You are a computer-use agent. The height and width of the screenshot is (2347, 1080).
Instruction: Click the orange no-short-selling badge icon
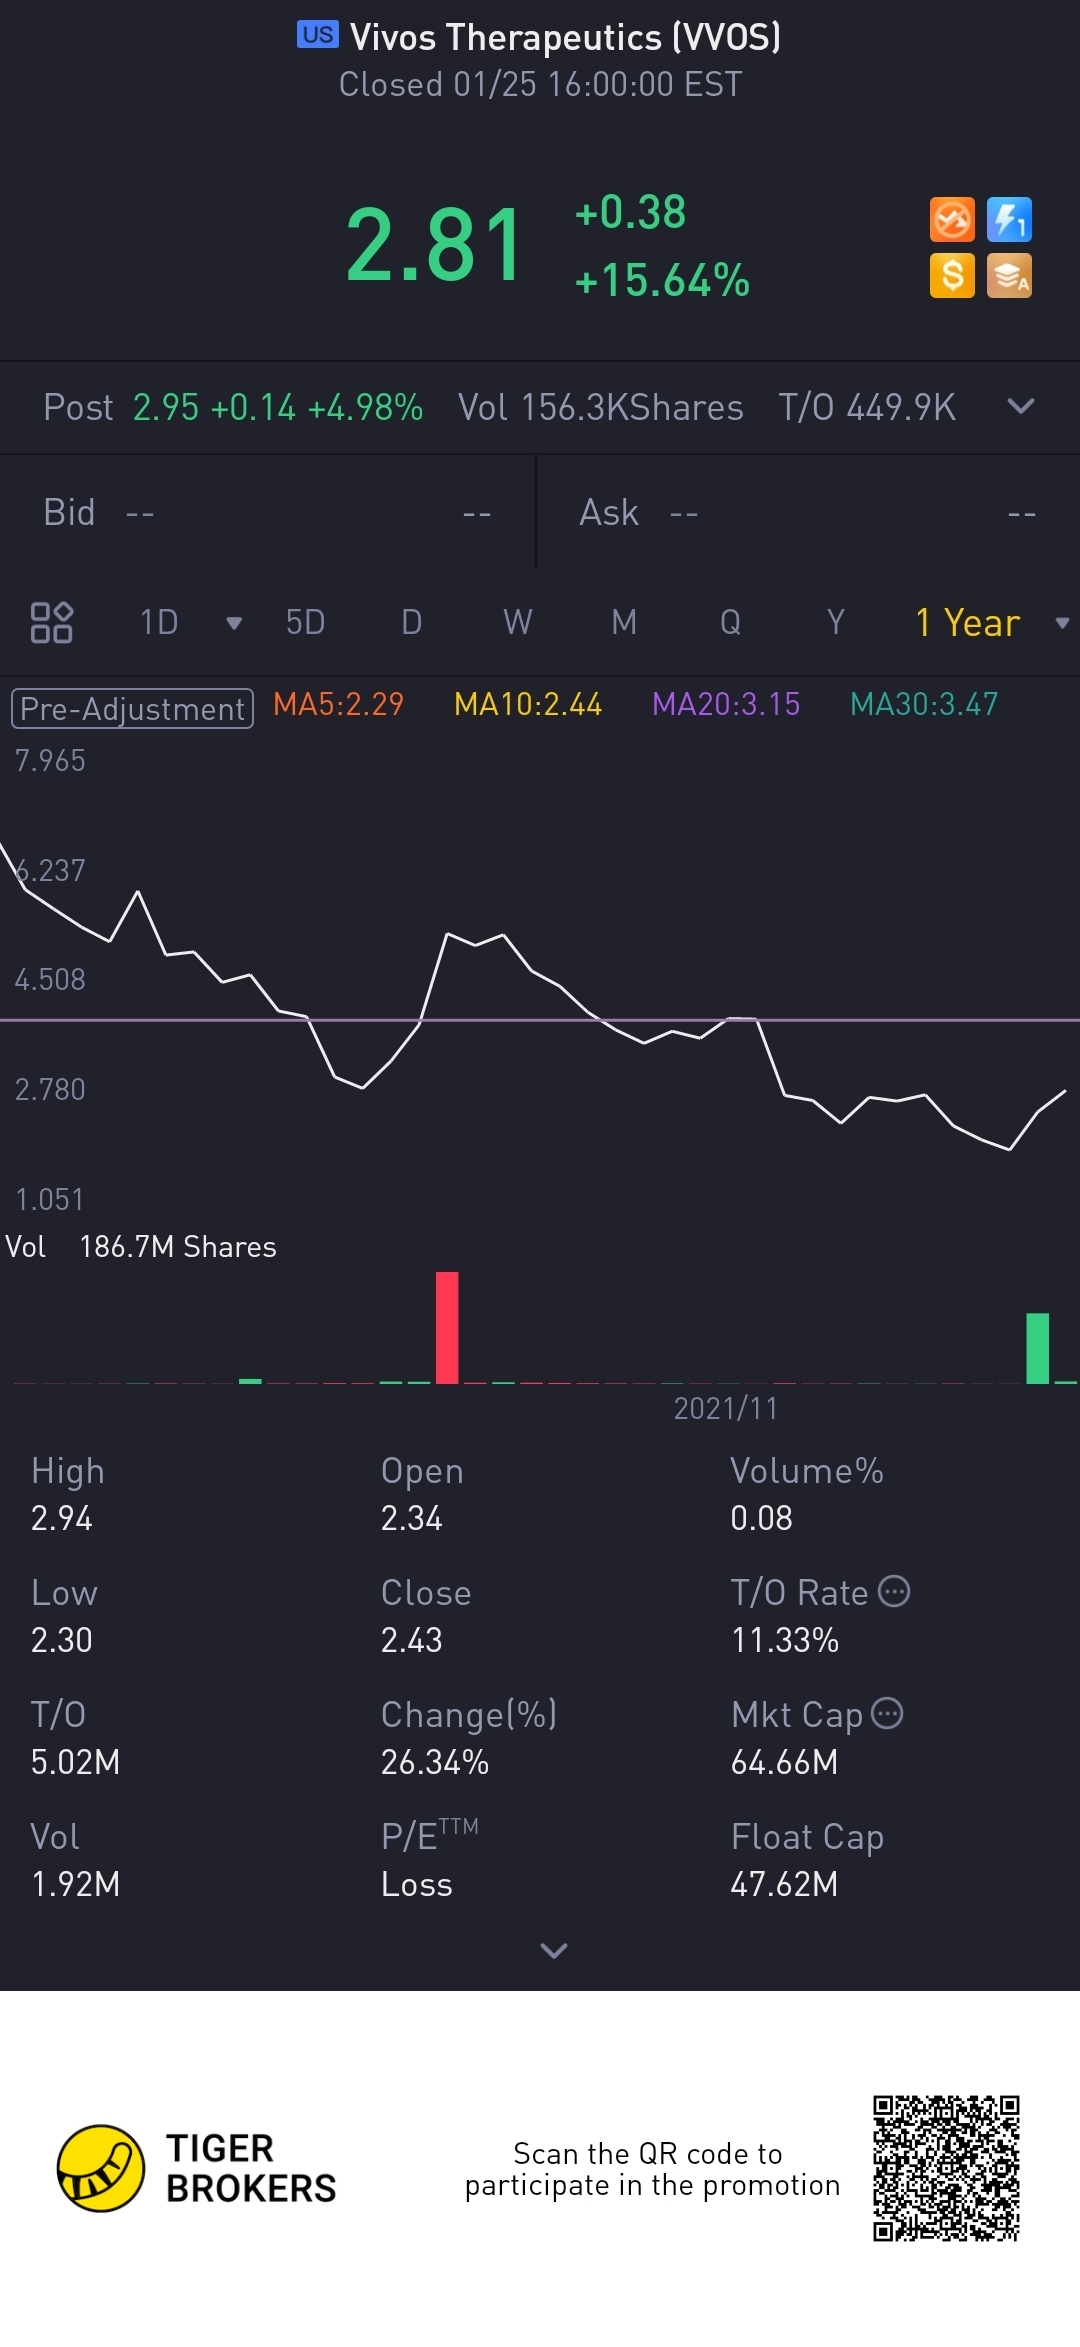951,220
